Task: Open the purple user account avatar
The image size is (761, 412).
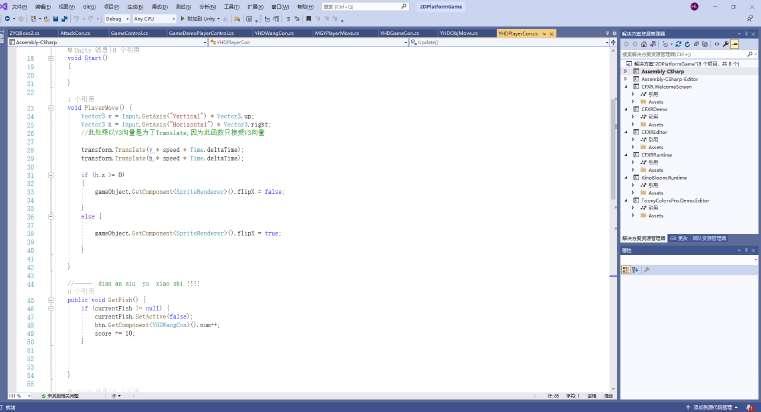Action: 695,7
